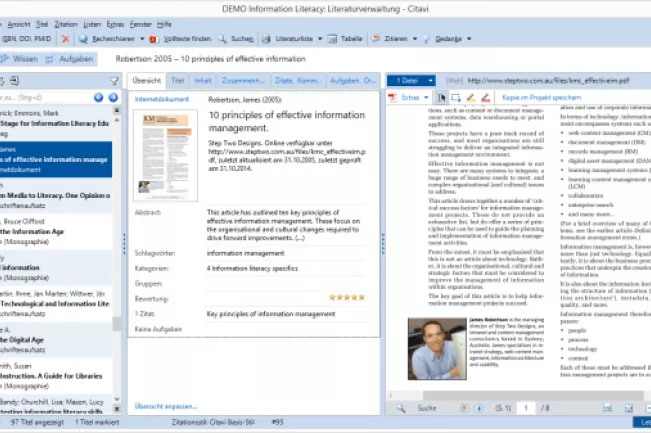Screen dimensions: 651x433
Task: Click the ISBN, DOI, PMID button
Action: tap(26, 39)
